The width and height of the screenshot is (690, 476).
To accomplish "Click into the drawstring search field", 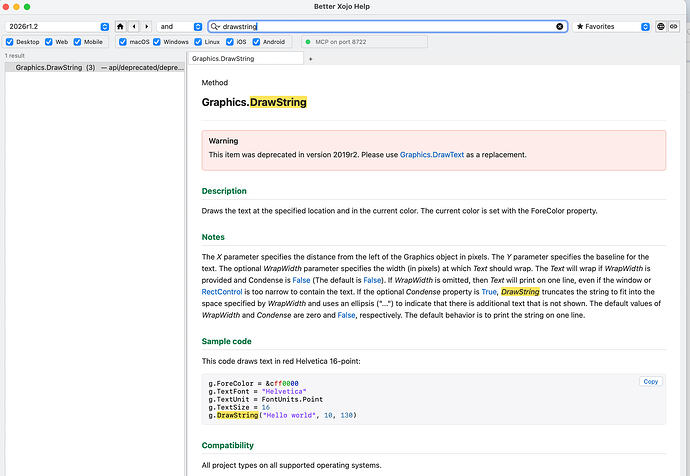I will [387, 26].
